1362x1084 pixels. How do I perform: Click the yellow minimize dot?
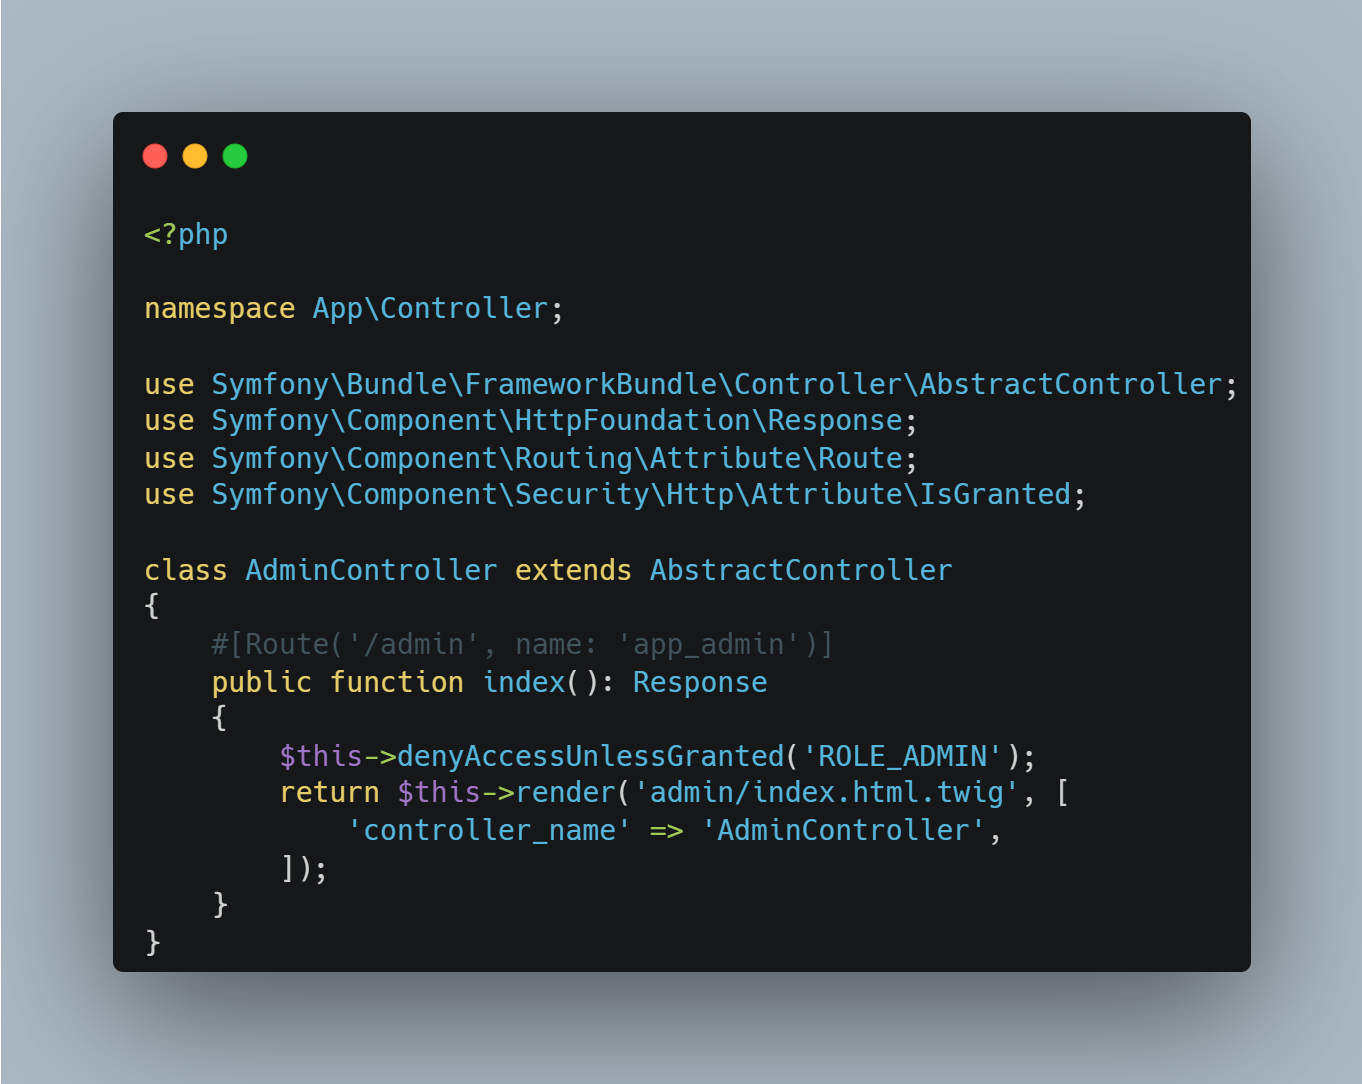[195, 156]
